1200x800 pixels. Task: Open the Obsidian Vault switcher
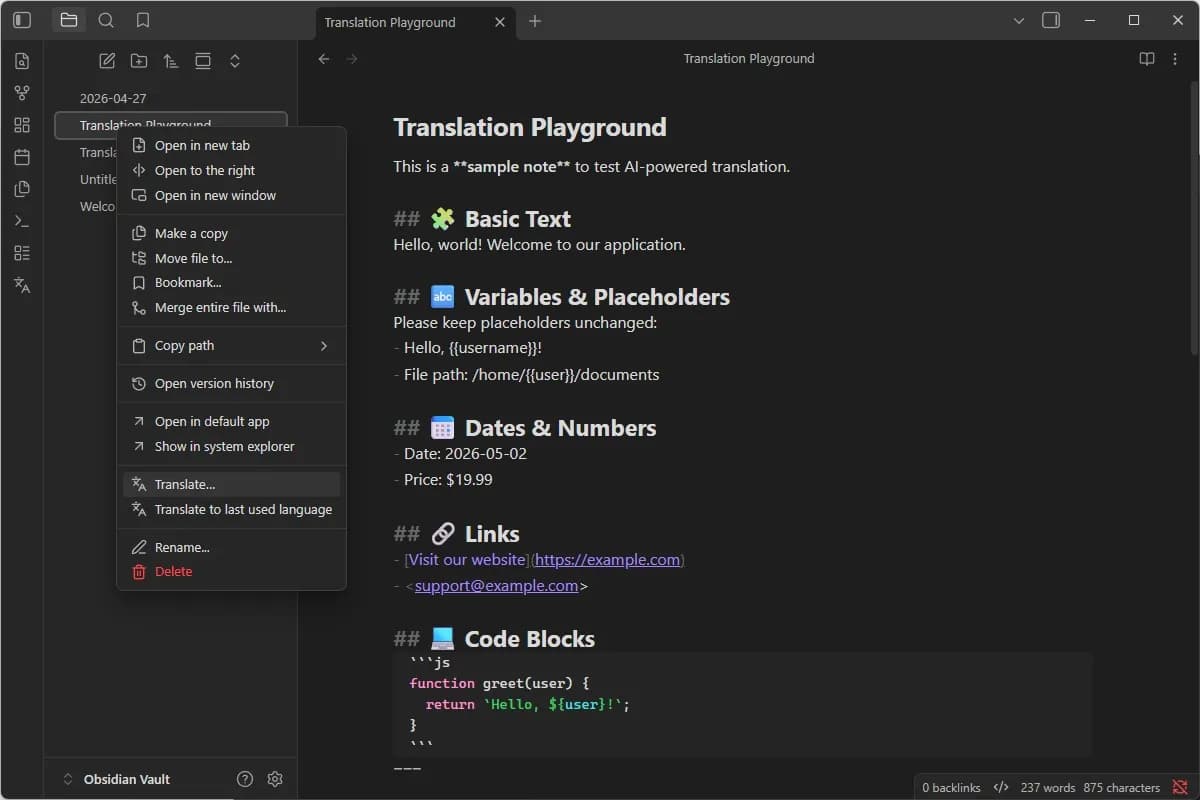pos(116,779)
